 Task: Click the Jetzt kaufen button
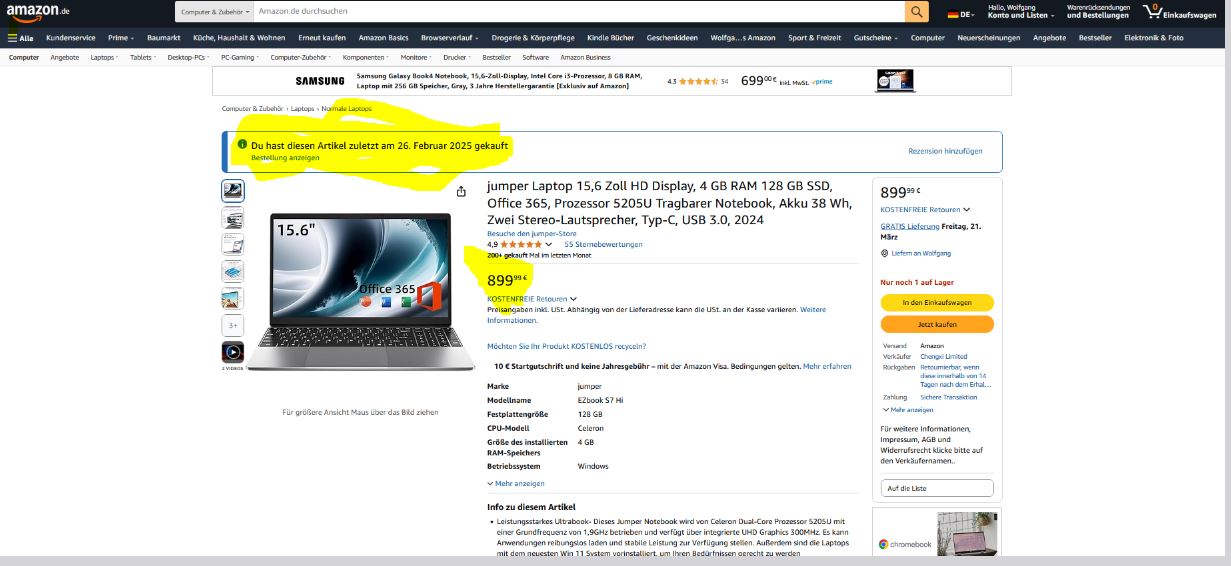[937, 324]
